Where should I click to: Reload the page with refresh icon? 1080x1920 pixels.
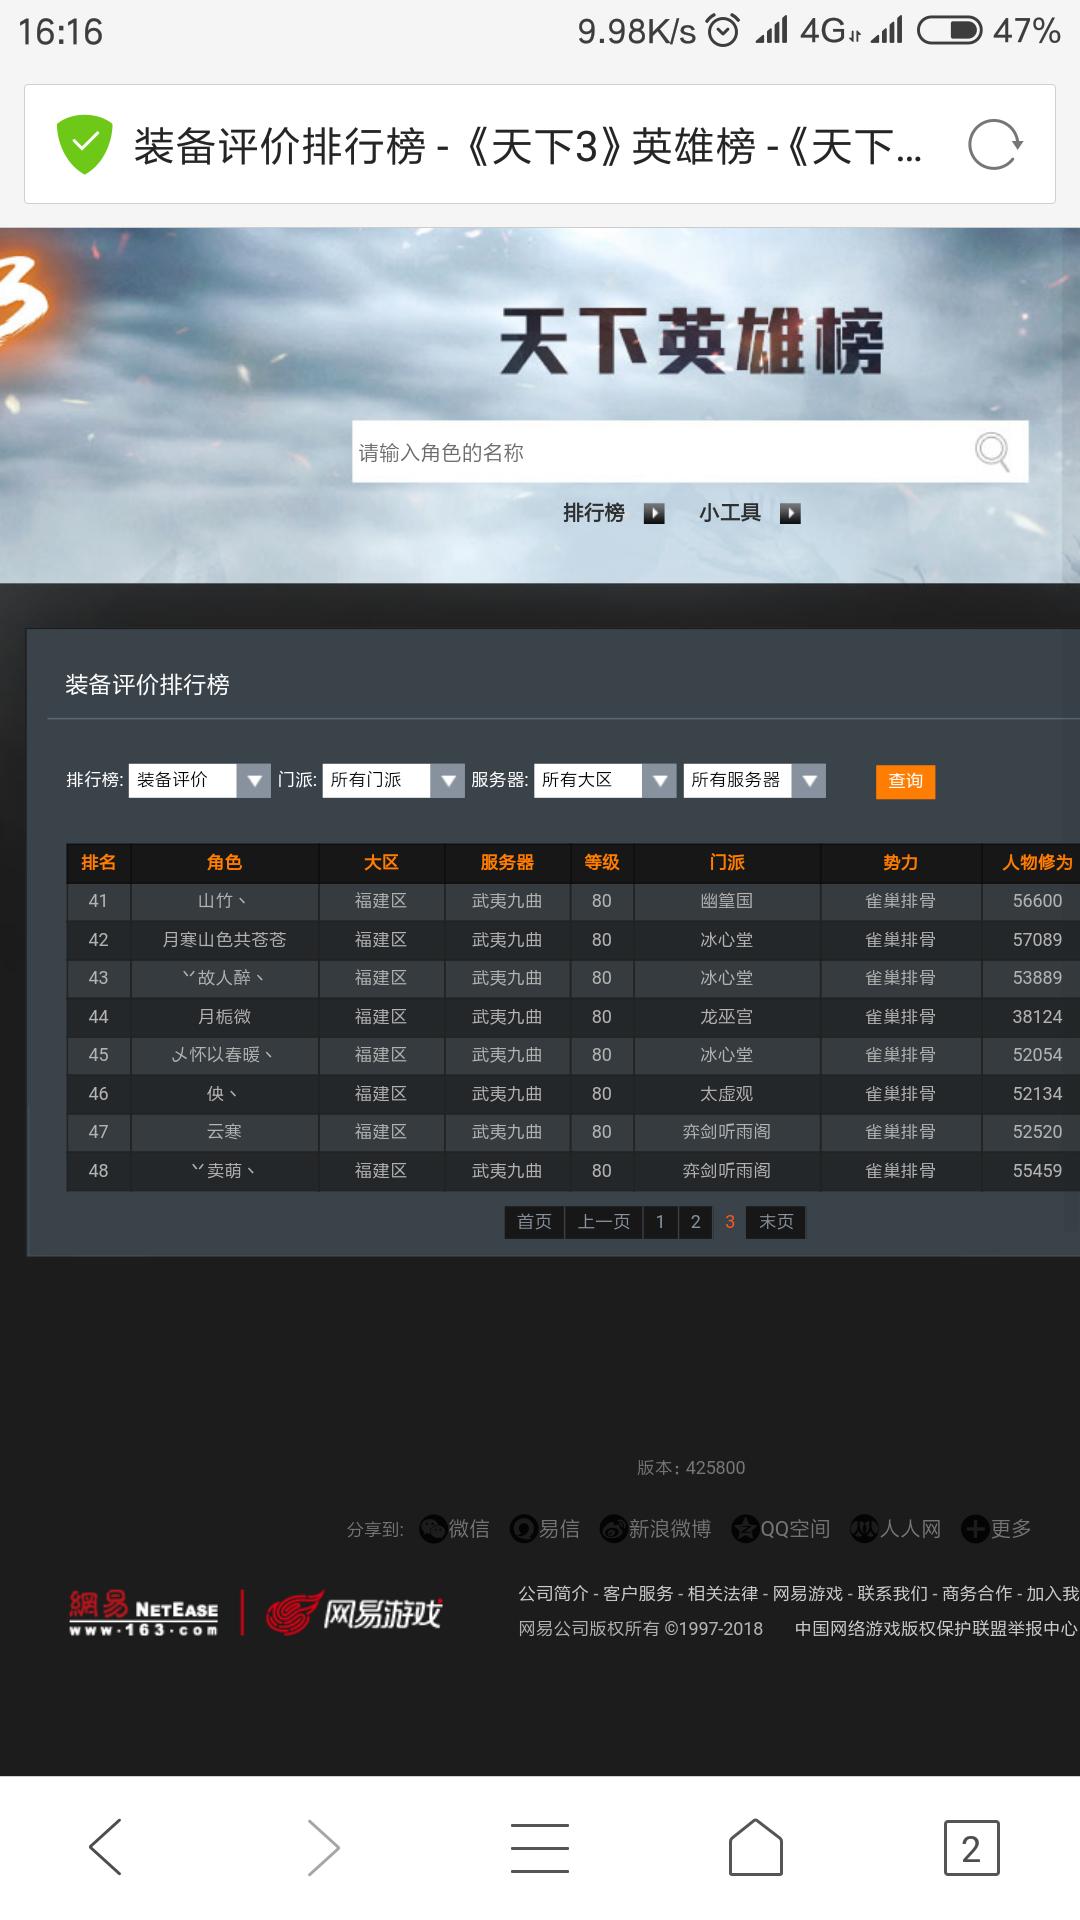(995, 145)
